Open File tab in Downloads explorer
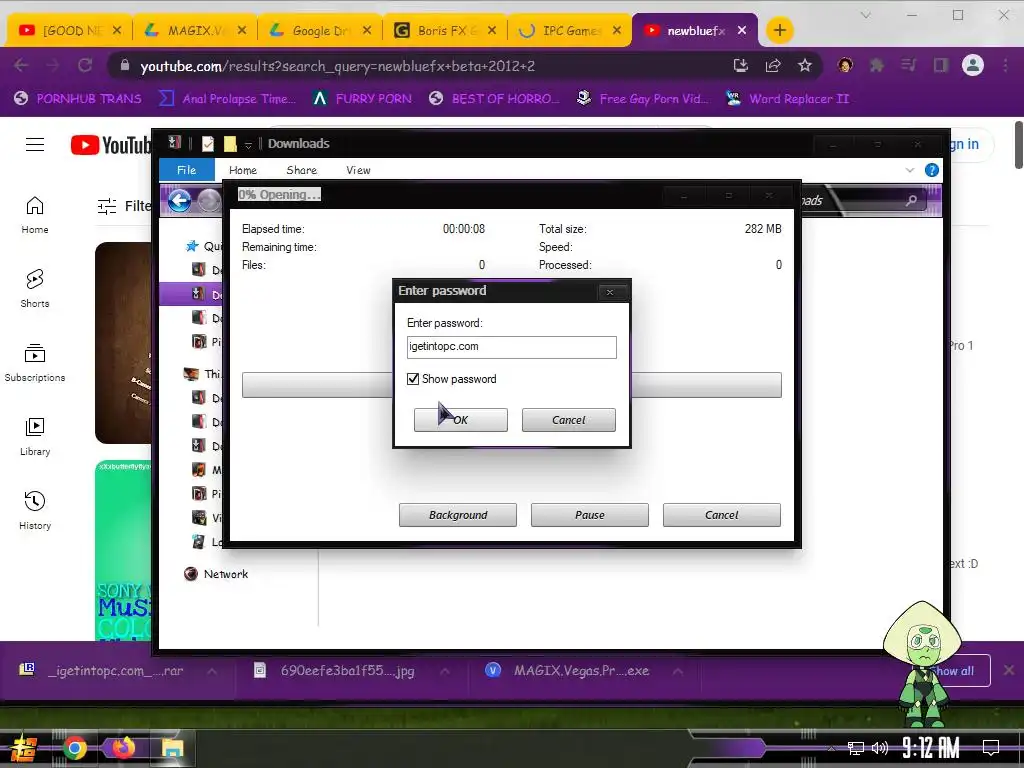The image size is (1024, 768). pyautogui.click(x=187, y=170)
